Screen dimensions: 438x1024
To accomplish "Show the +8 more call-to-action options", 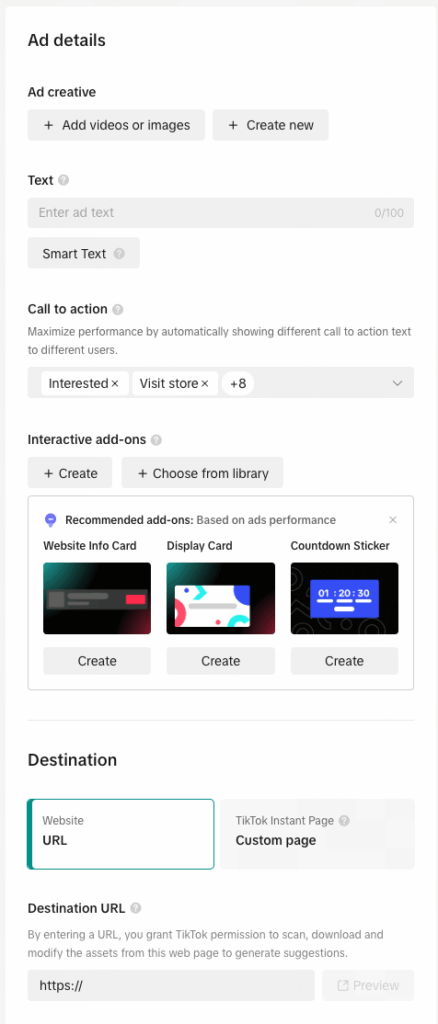I will (238, 383).
